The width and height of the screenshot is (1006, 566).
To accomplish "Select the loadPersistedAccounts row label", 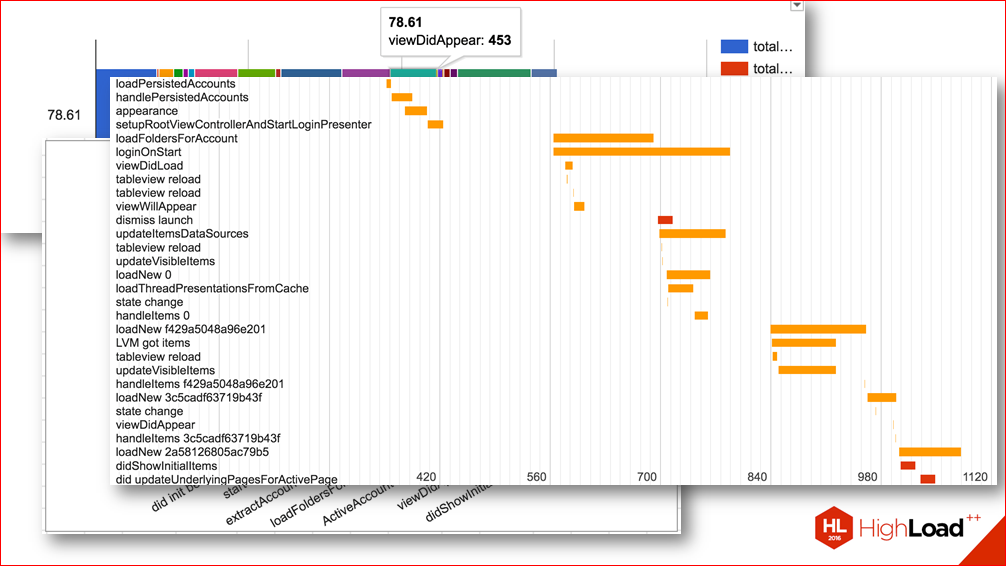I will pos(175,83).
